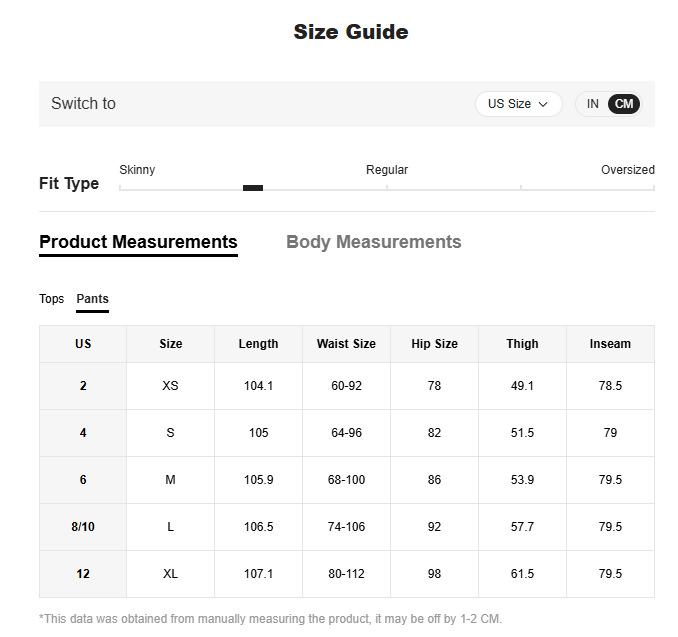Open the Body Measurements tab
Viewport: 678px width, 637px height.
[x=373, y=242]
